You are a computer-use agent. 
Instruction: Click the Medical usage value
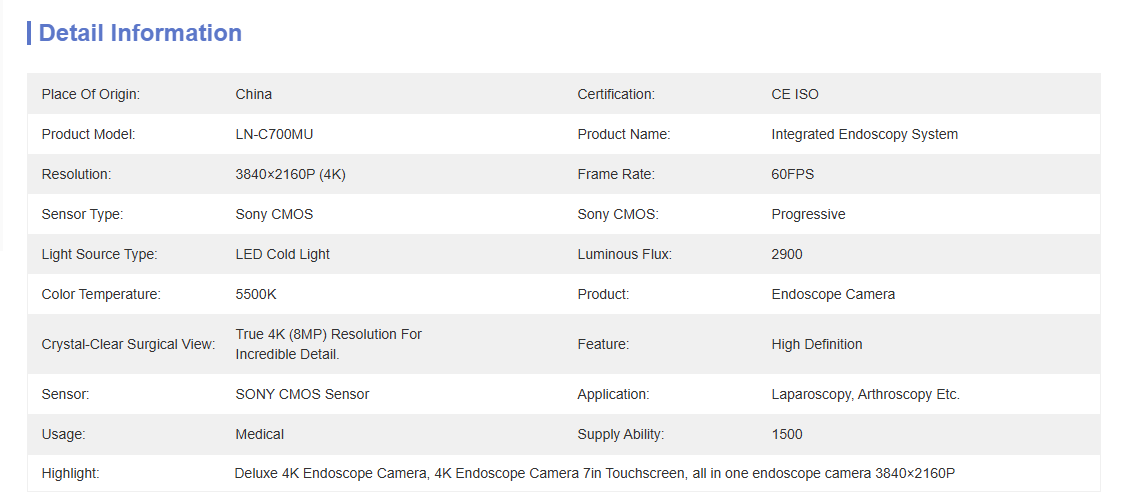point(260,434)
